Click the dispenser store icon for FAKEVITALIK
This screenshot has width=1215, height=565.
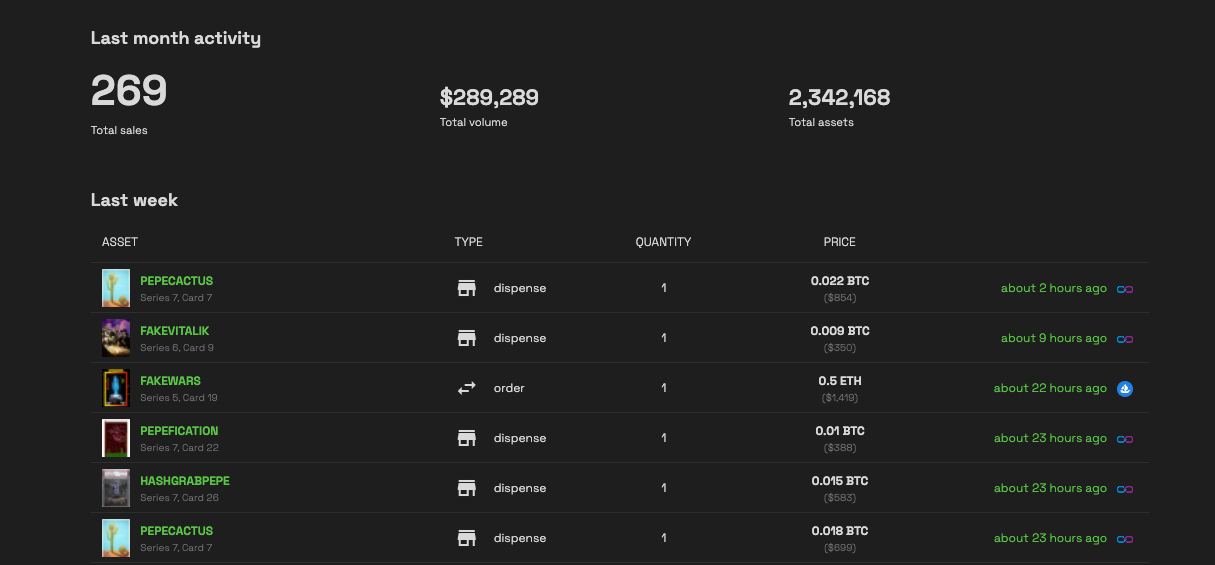tap(467, 338)
